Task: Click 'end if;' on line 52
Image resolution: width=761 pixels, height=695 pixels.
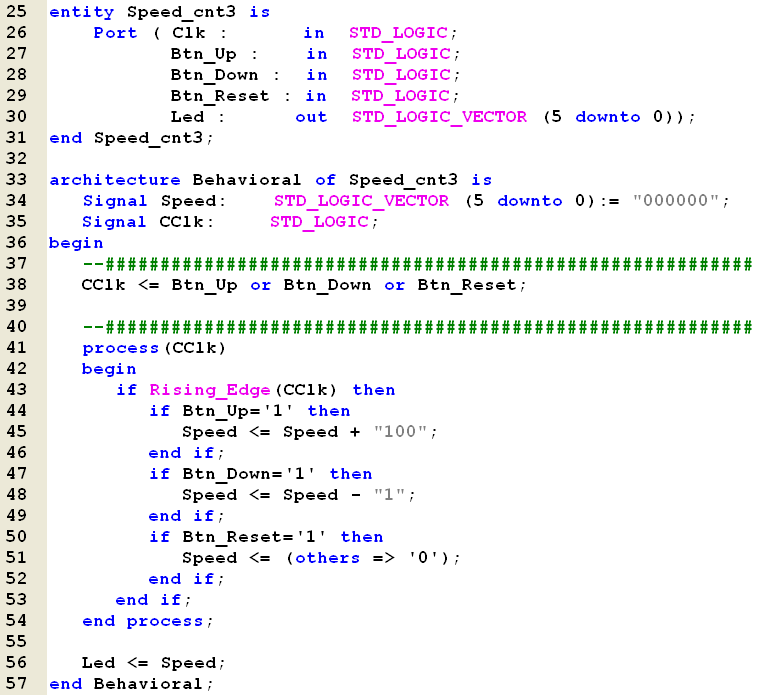Action: (186, 579)
